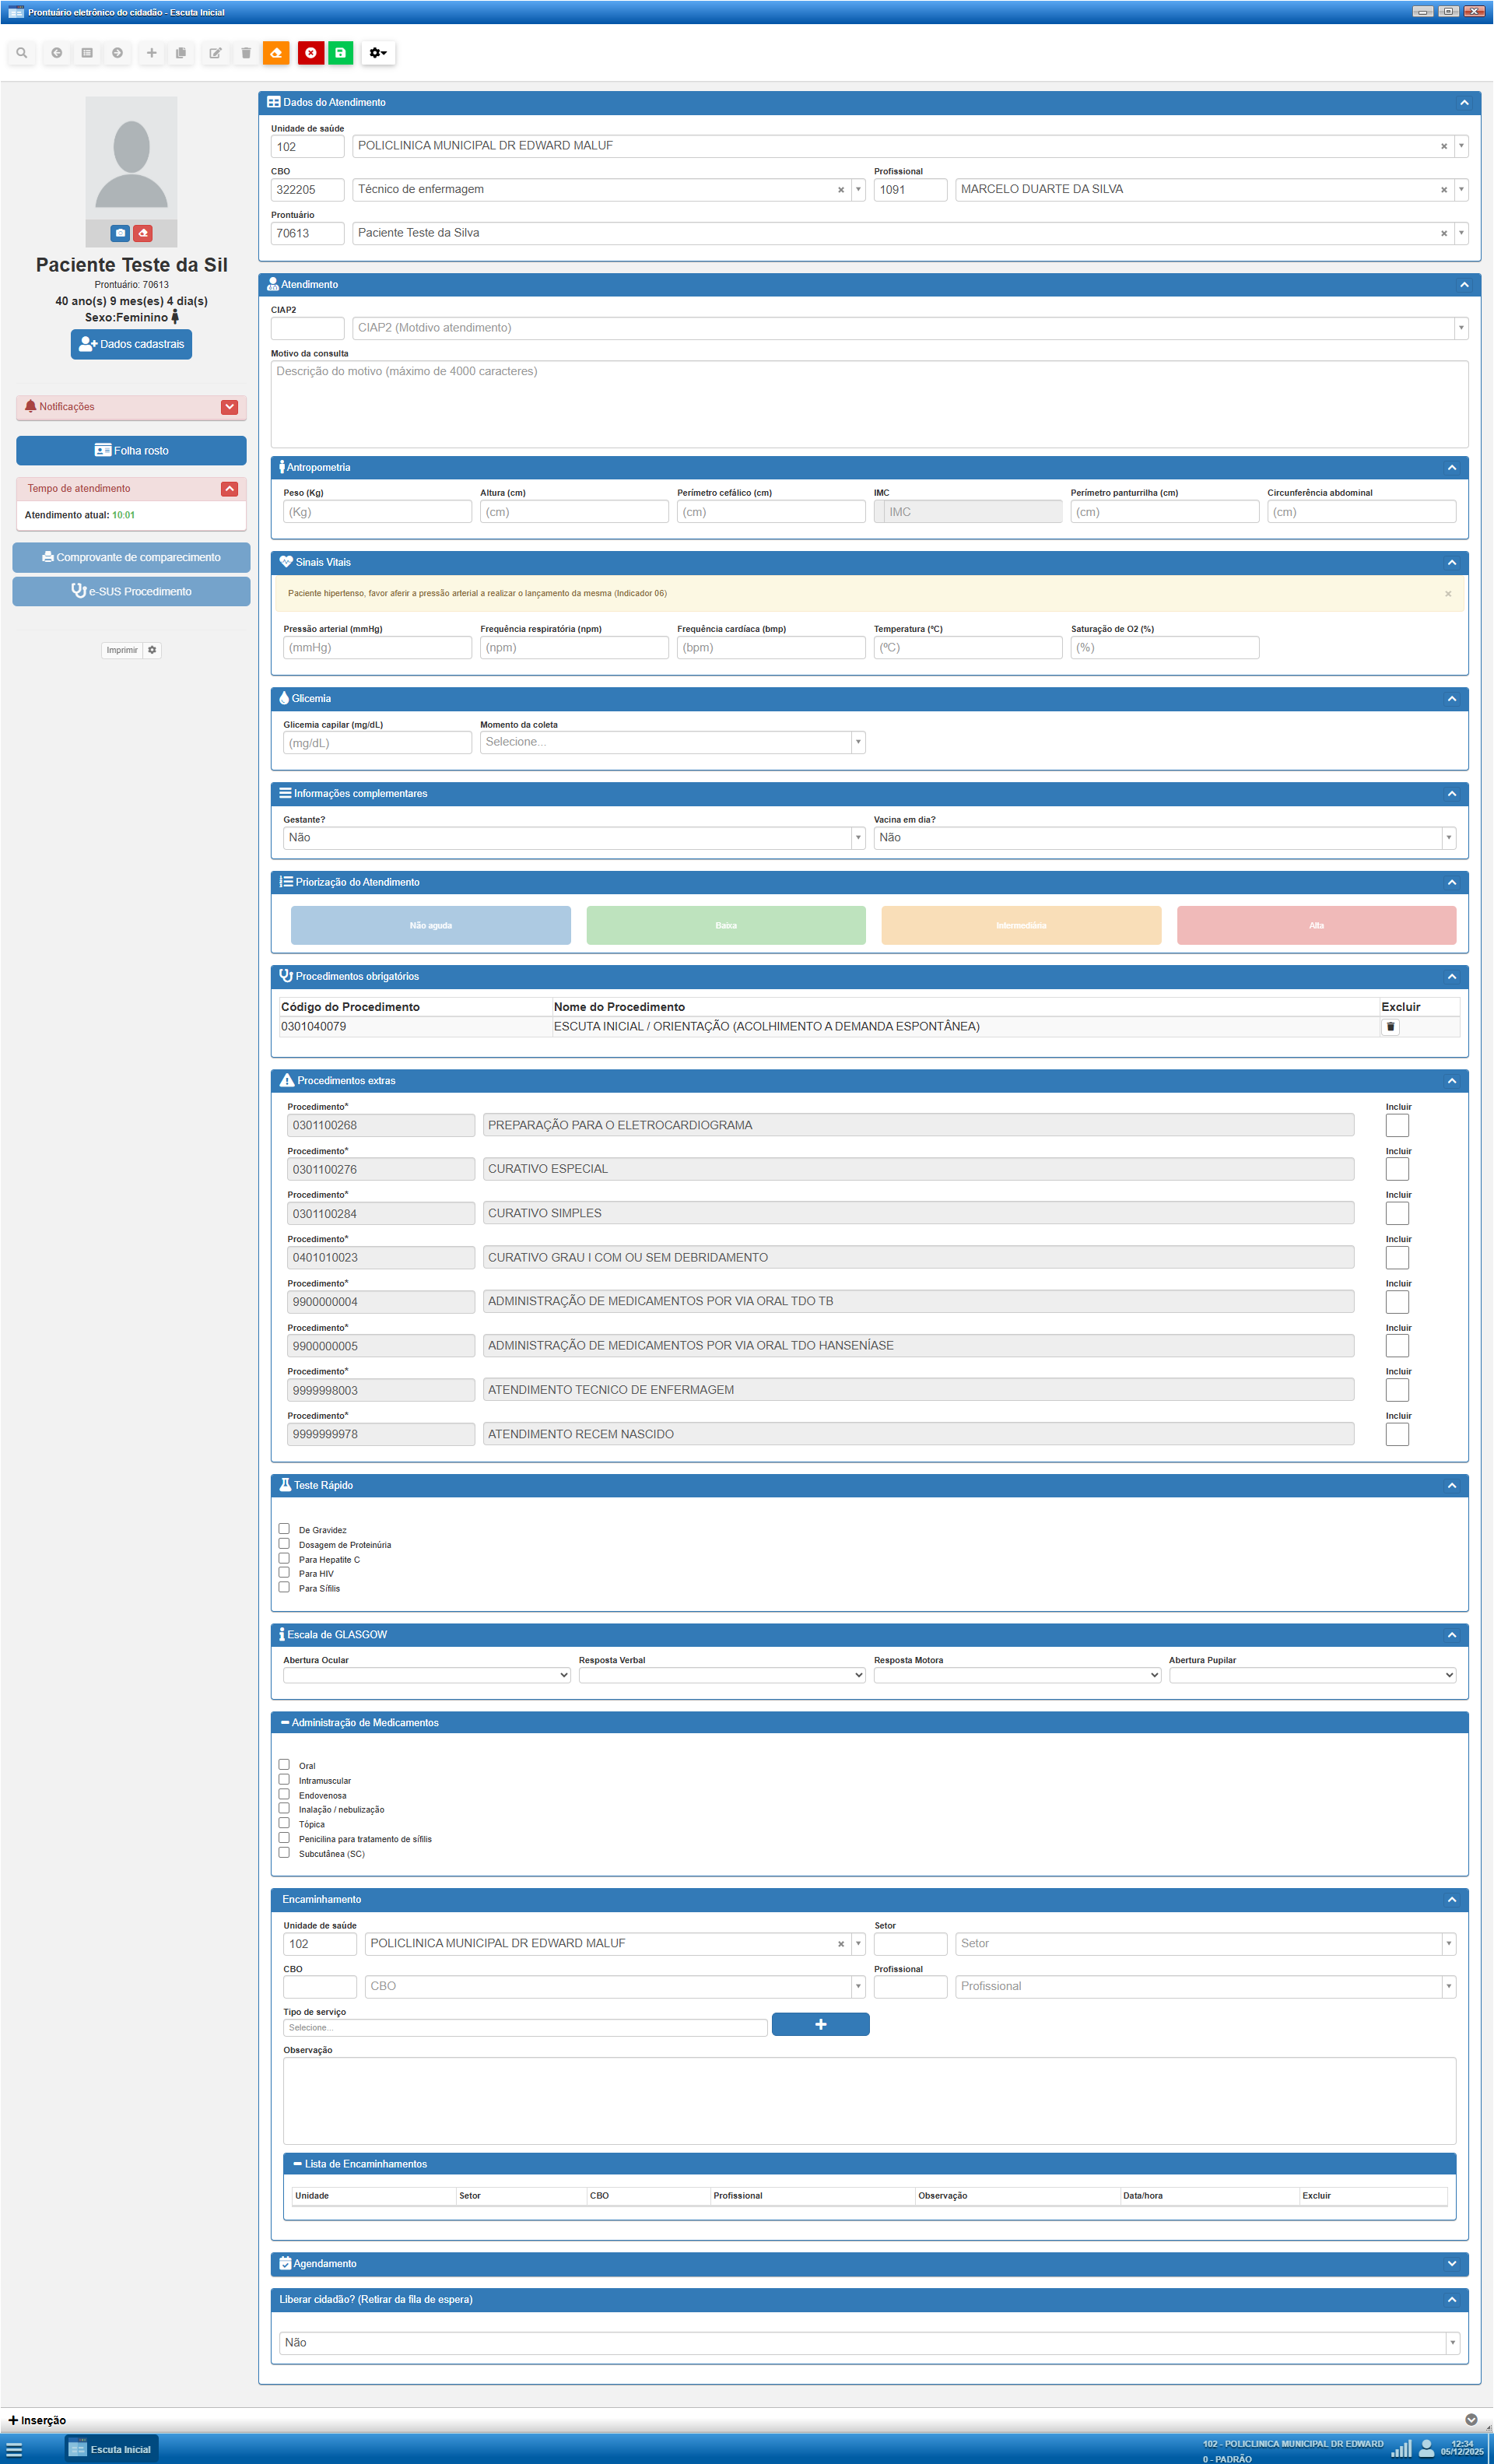Click the green save icon in toolbar
1494x2464 pixels.
coord(340,53)
